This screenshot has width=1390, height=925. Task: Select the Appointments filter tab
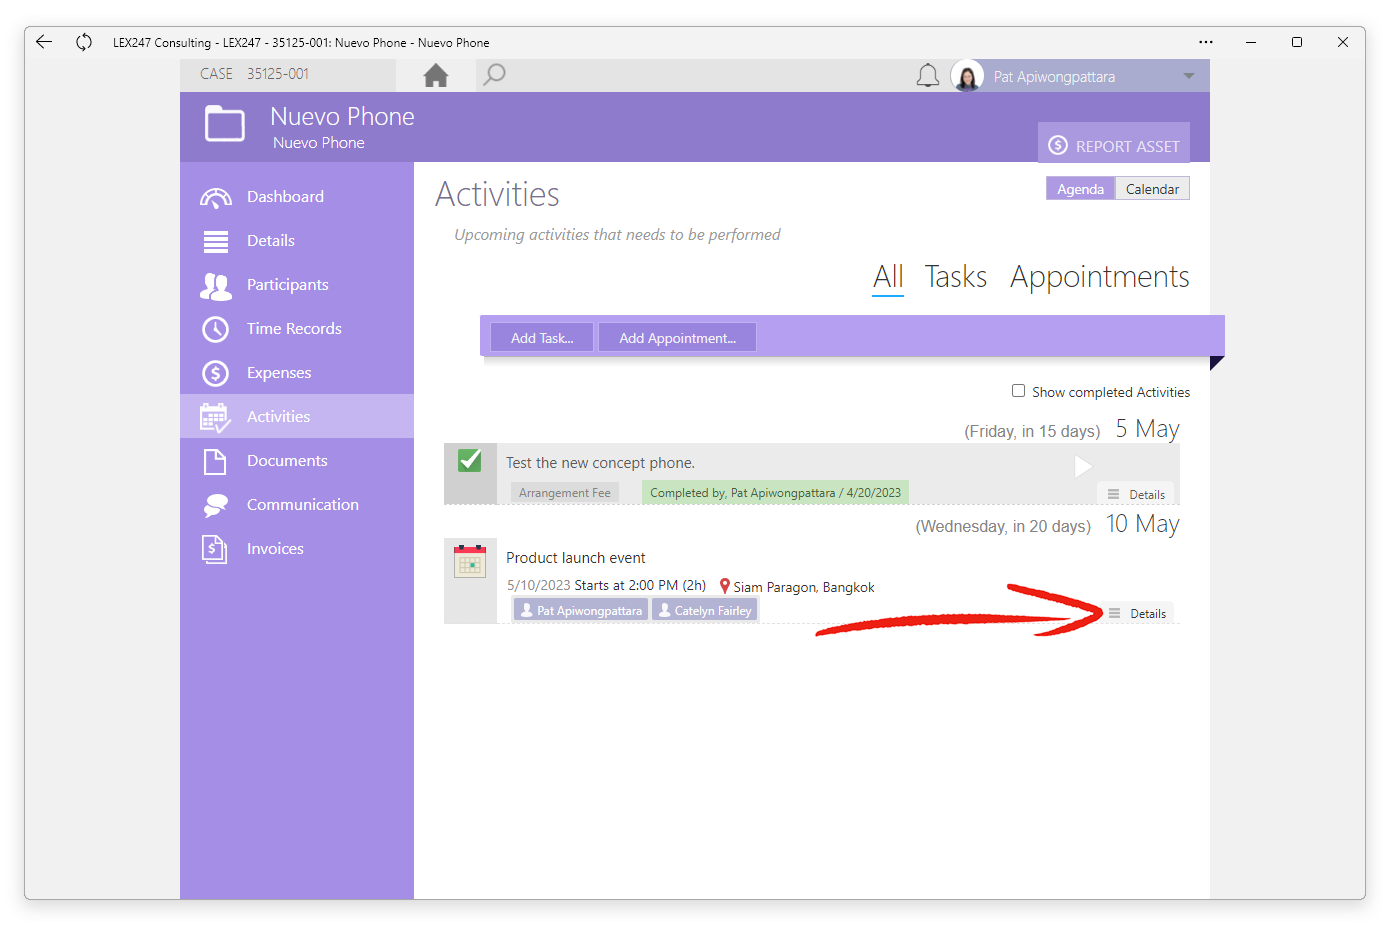tap(1099, 277)
